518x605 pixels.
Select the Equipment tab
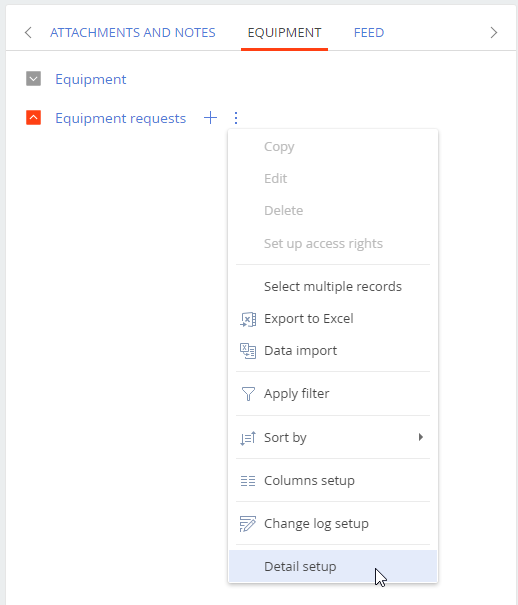click(x=284, y=33)
